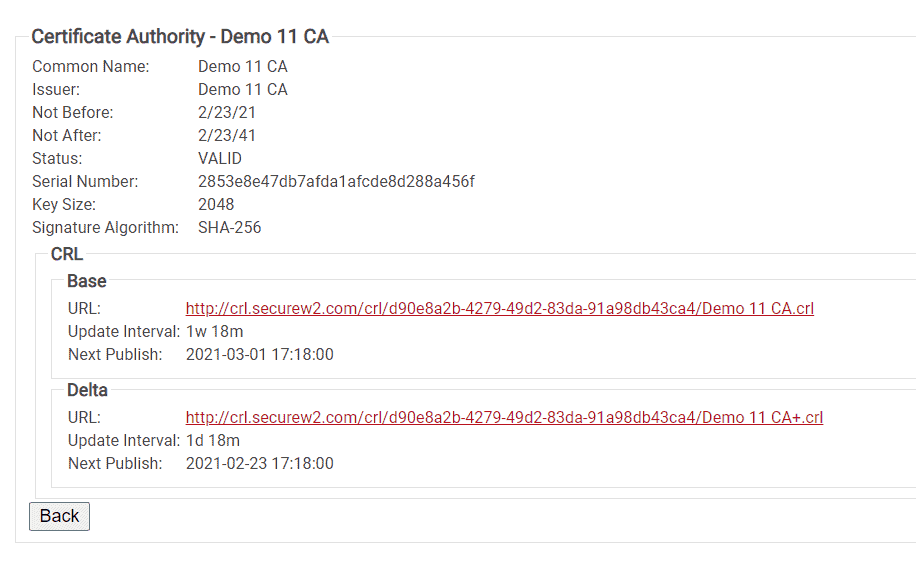The image size is (916, 572).
Task: Click the Base section heading
Action: tap(86, 281)
